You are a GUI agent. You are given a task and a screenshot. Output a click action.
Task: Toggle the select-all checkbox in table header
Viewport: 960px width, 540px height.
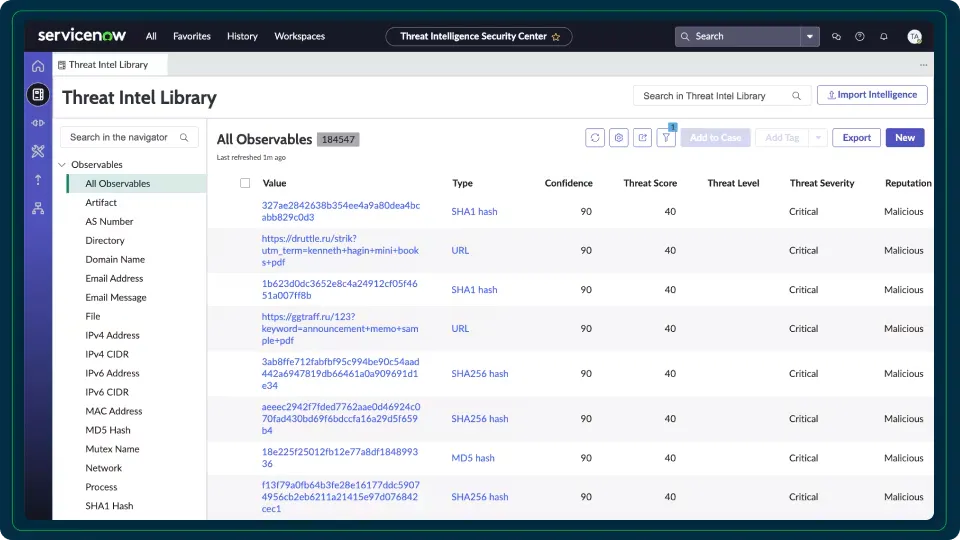tap(245, 183)
